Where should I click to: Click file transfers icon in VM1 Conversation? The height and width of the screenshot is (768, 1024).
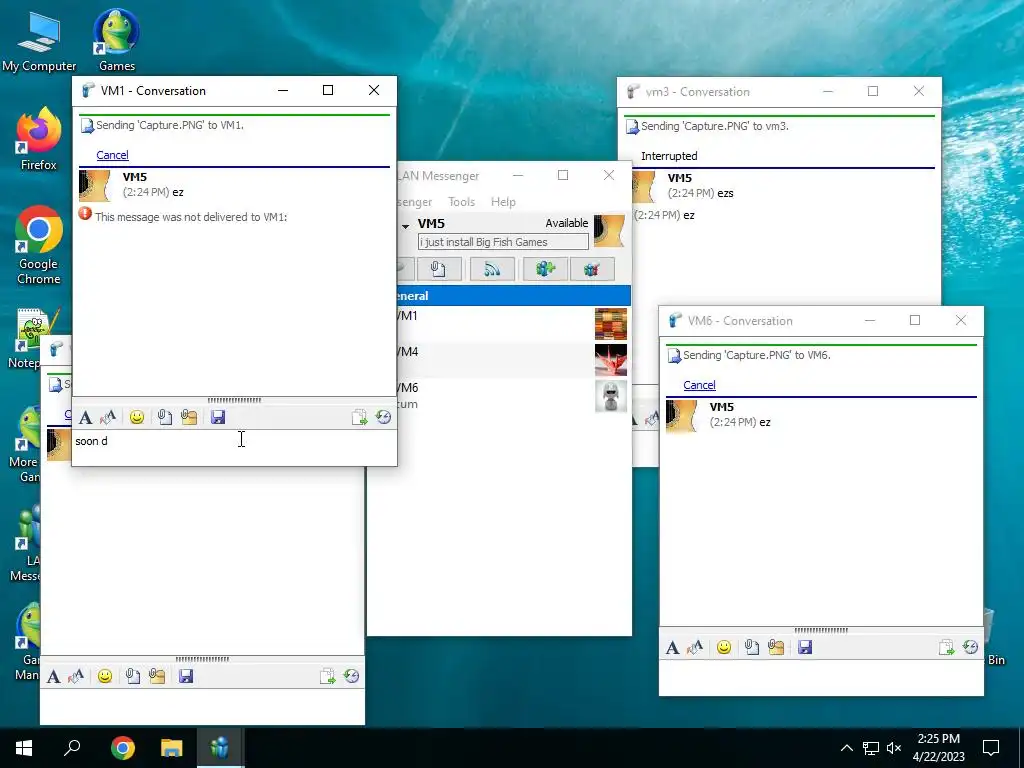coord(359,417)
